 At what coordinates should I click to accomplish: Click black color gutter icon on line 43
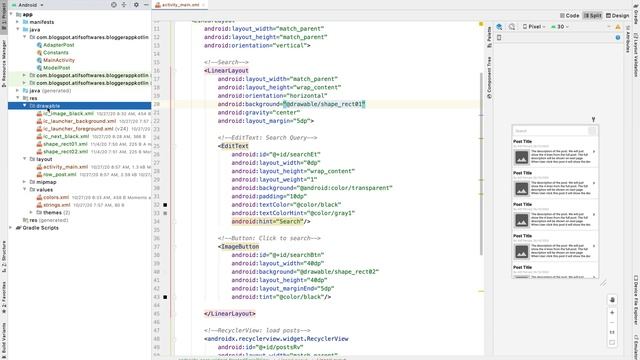(165, 297)
